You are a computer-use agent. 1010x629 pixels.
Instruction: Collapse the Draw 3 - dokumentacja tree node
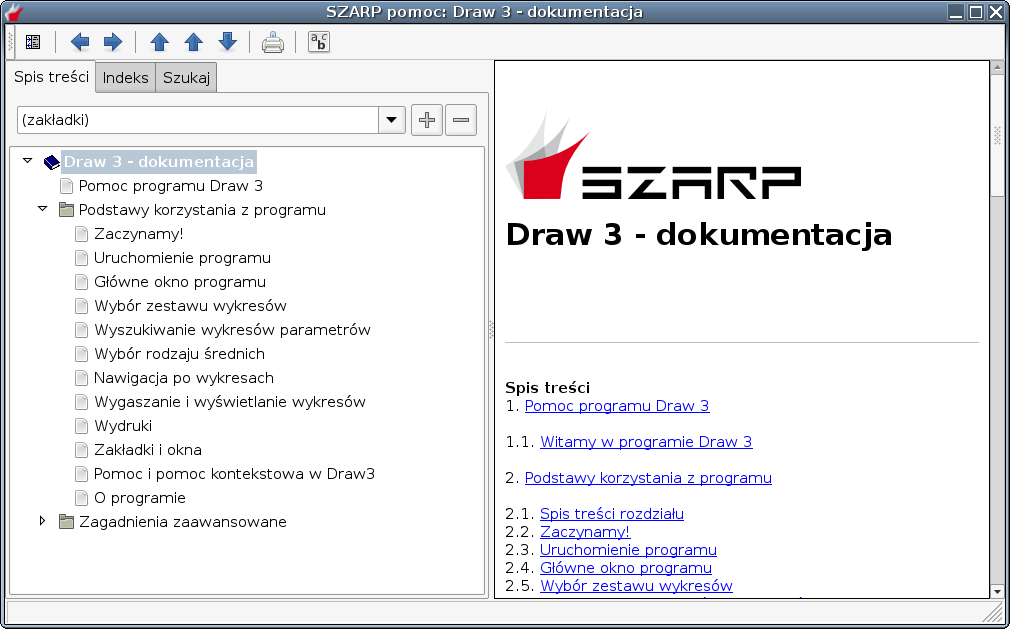[x=27, y=161]
